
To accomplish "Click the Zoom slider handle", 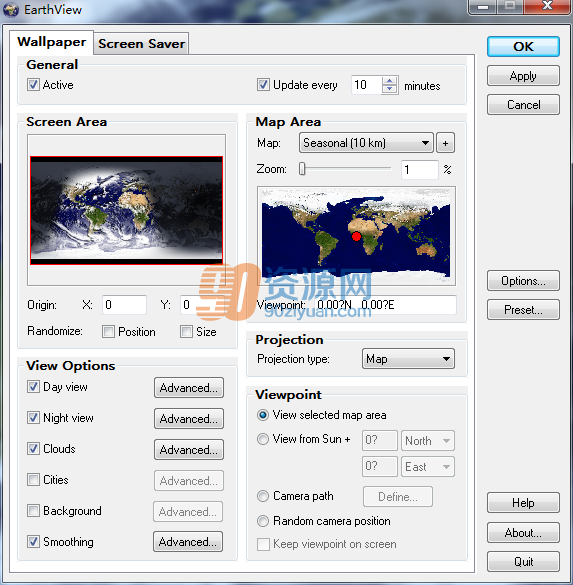I will click(x=302, y=169).
